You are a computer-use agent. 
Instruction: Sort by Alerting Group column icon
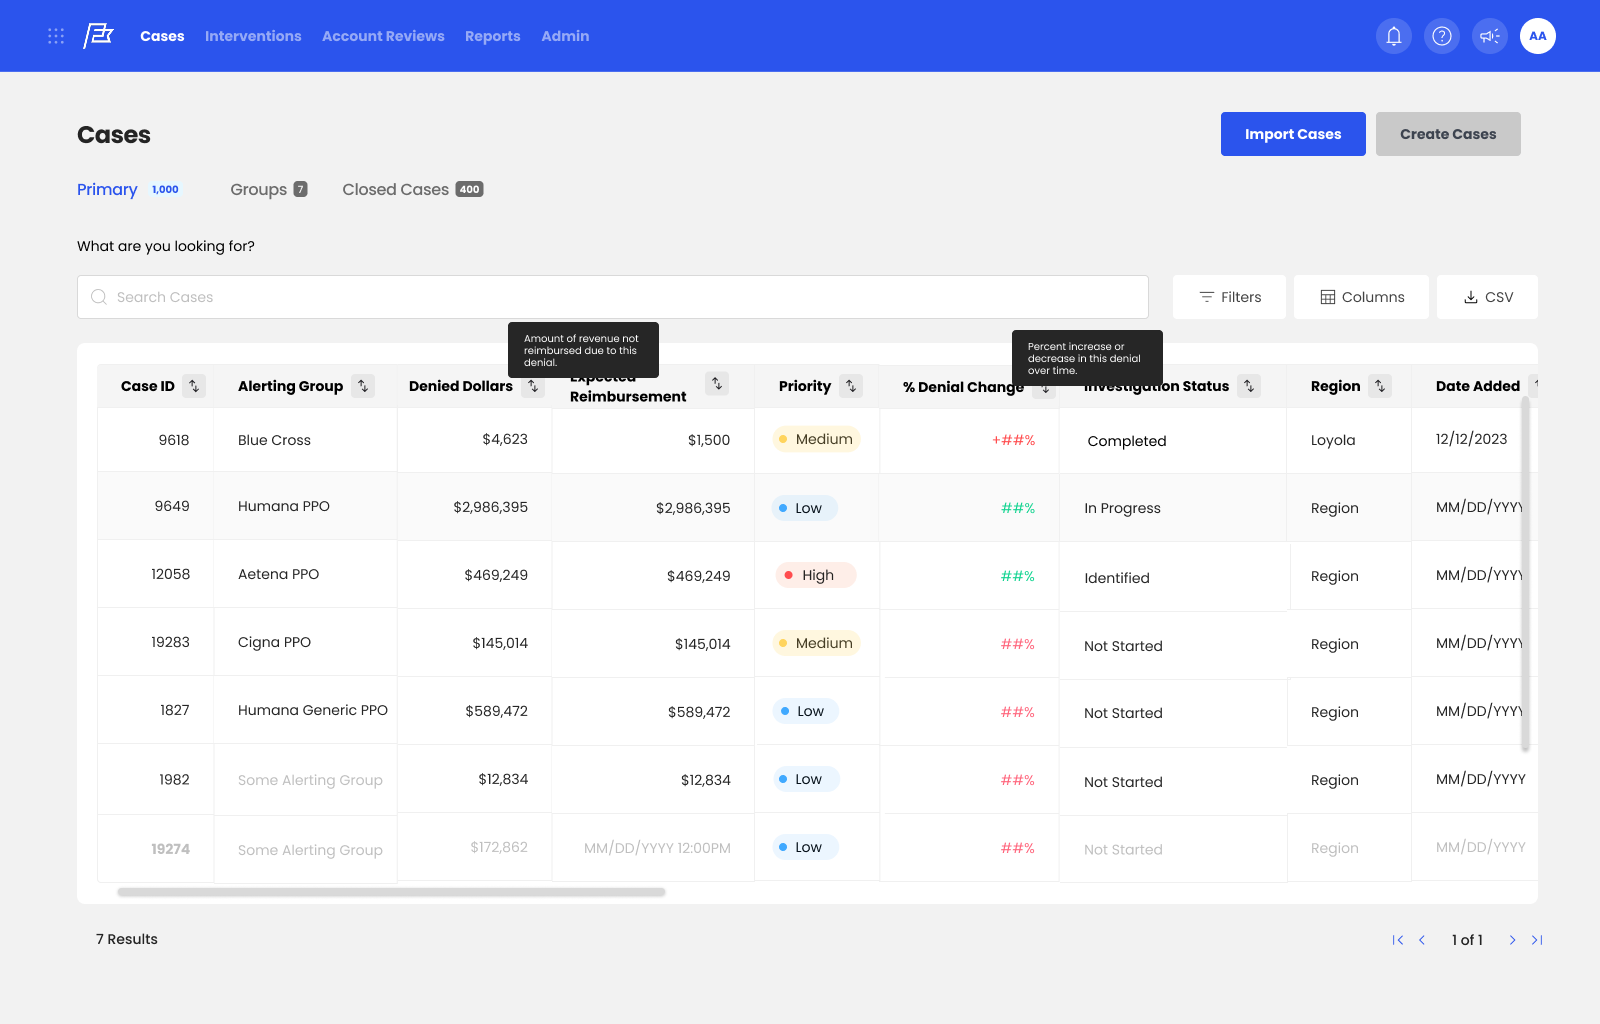tap(363, 386)
